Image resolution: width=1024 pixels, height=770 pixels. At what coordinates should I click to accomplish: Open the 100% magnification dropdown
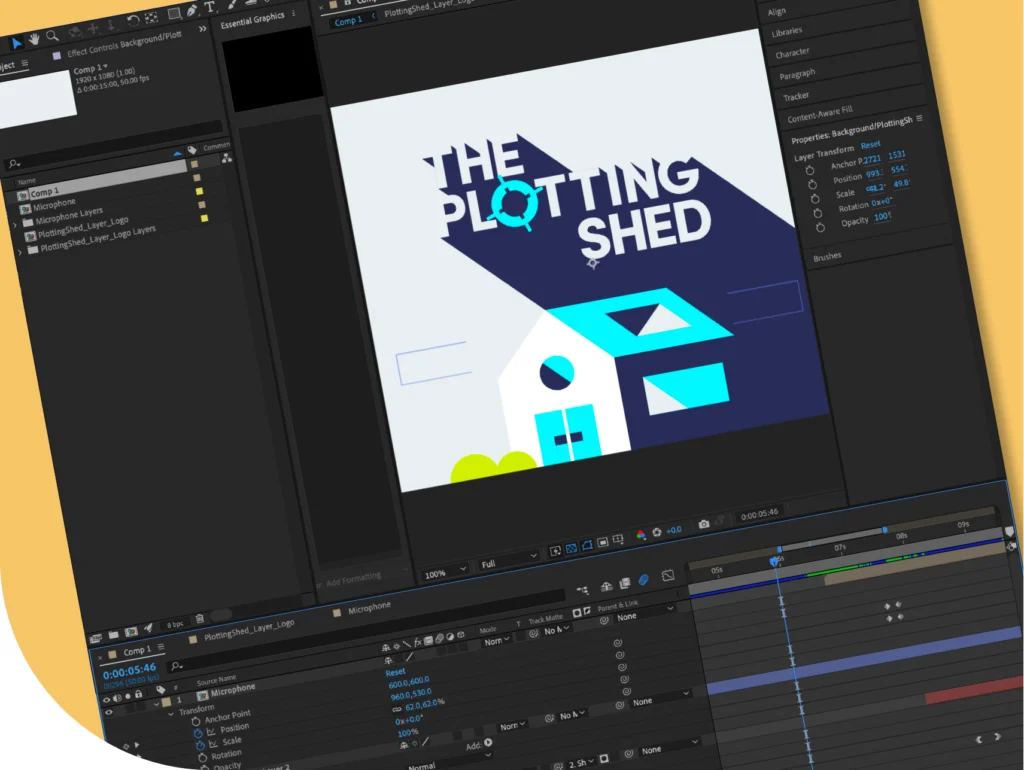click(445, 573)
